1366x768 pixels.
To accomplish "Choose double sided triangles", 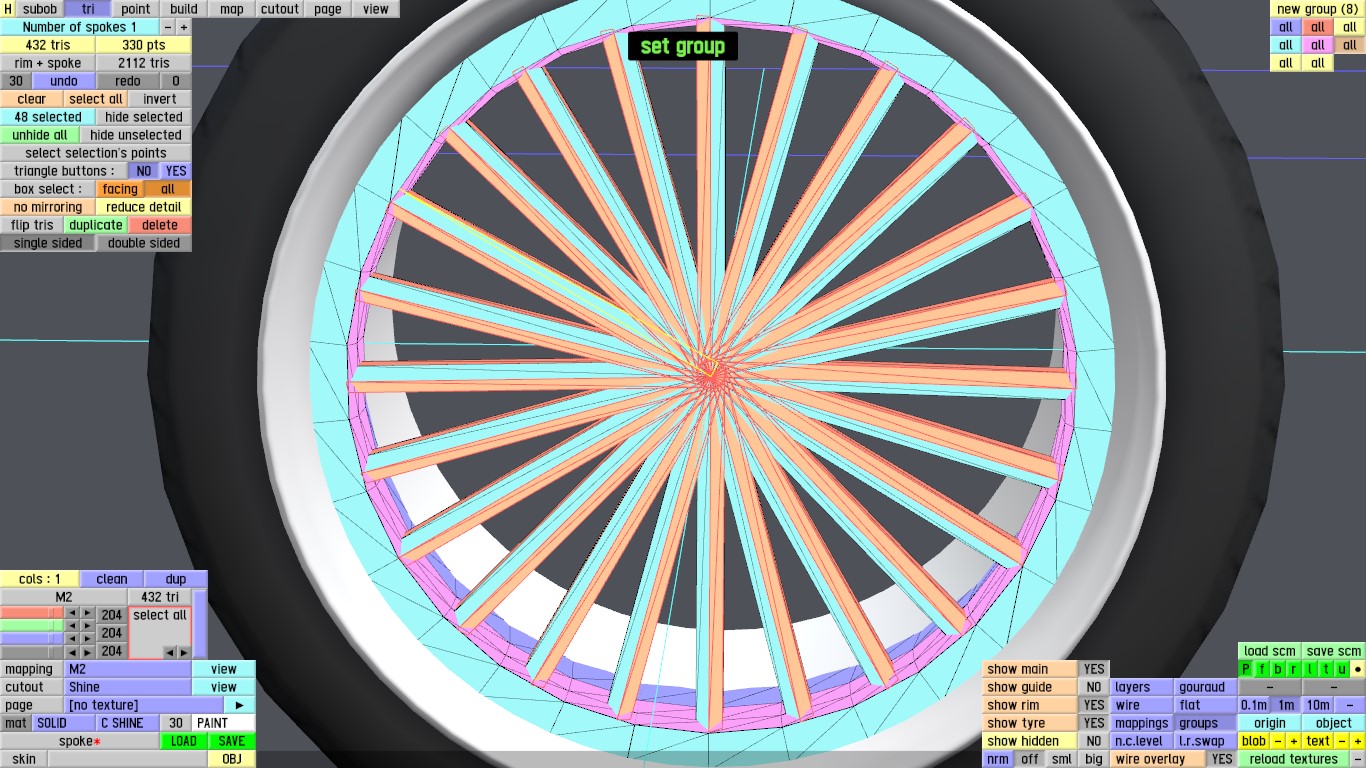I will pos(144,243).
